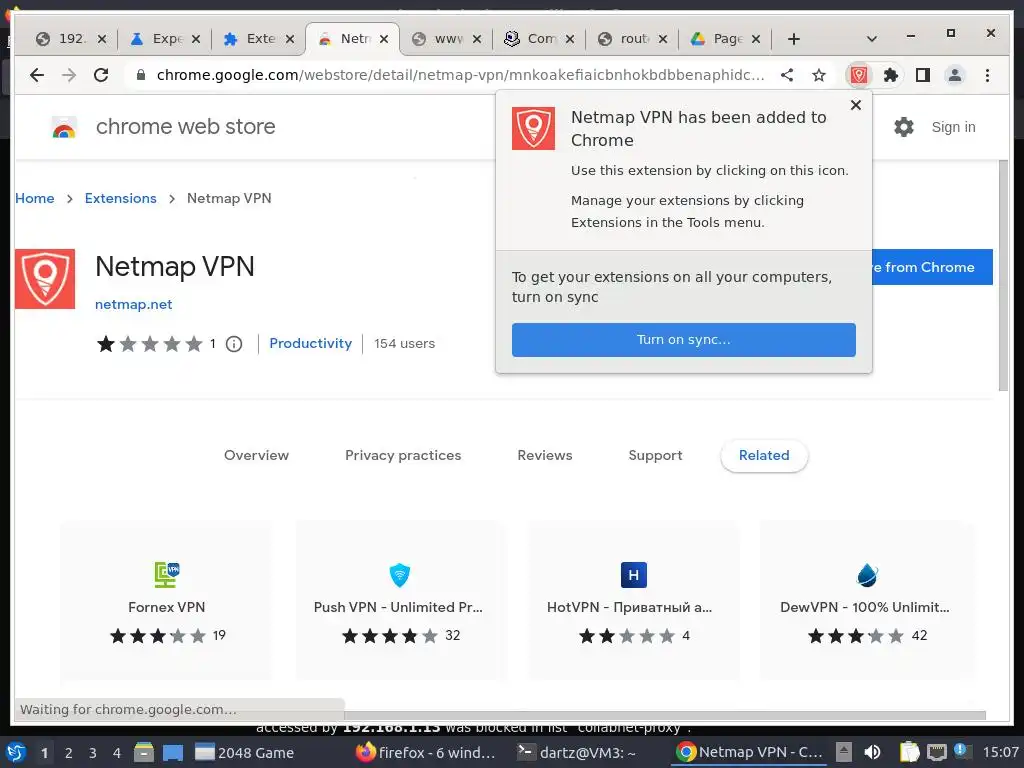The height and width of the screenshot is (768, 1024).
Task: Click the clipboard tray icon
Action: pyautogui.click(x=909, y=753)
